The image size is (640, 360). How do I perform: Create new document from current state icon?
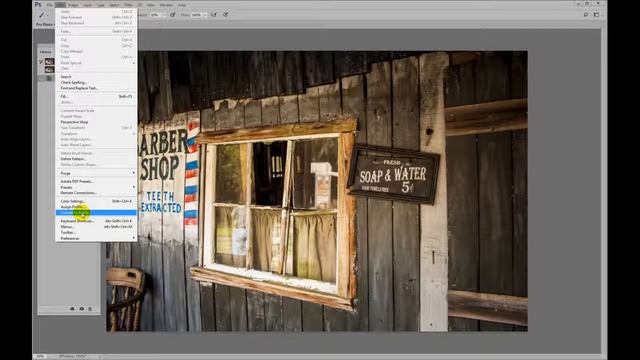click(x=72, y=309)
